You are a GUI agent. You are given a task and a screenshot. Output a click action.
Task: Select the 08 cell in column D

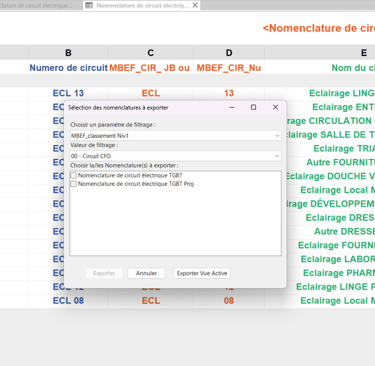229,301
